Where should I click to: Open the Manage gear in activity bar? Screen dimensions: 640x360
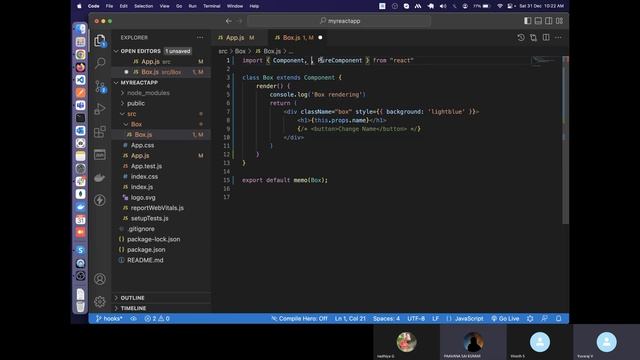(100, 302)
